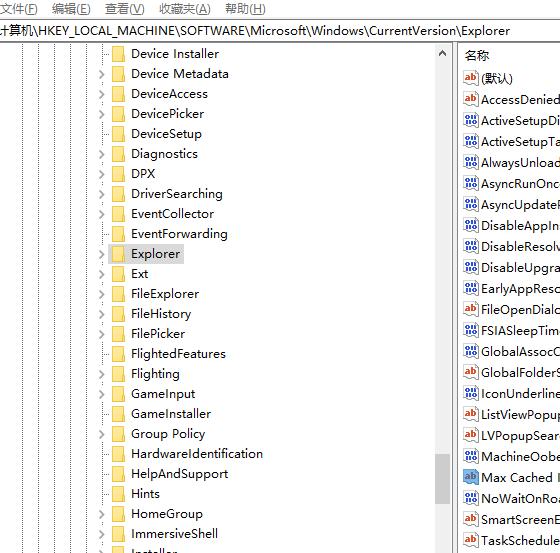The height and width of the screenshot is (553, 560).
Task: Expand the Device Metadata key
Action: pyautogui.click(x=101, y=74)
